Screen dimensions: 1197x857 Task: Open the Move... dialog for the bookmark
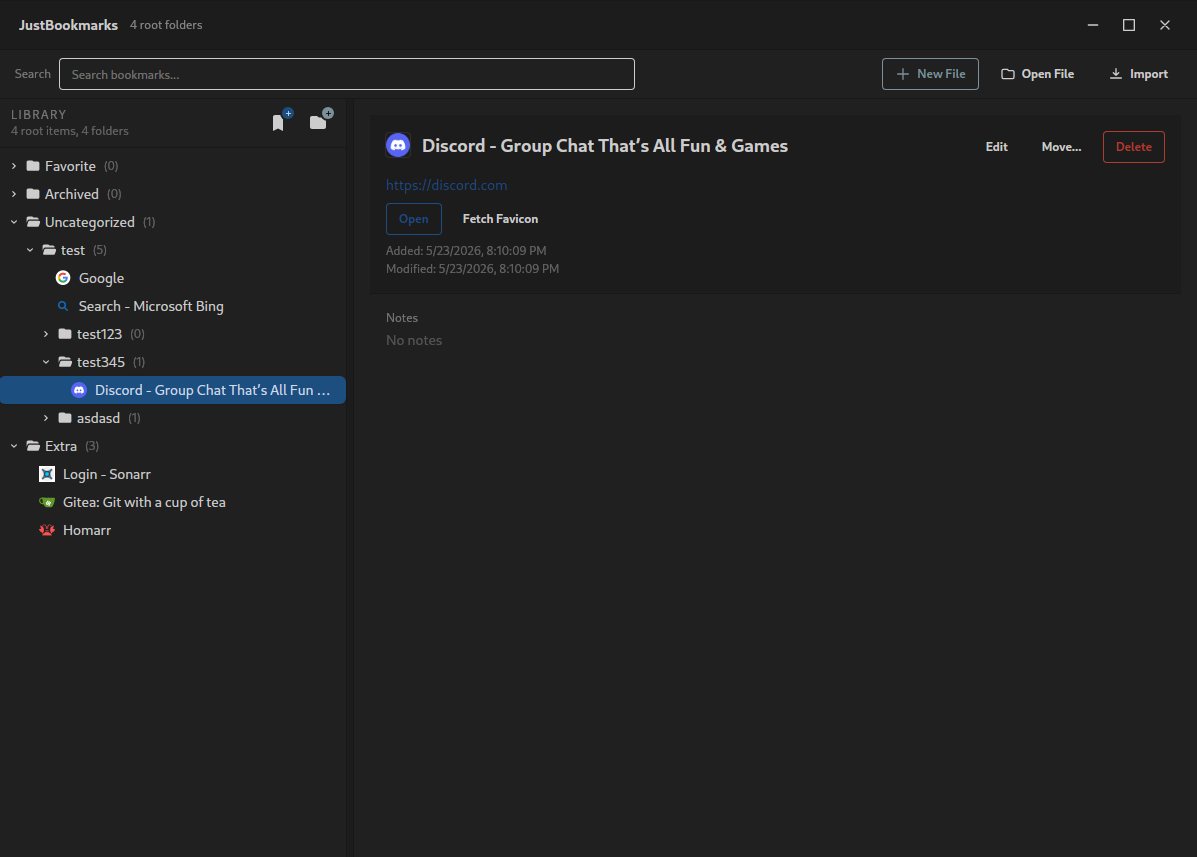pyautogui.click(x=1061, y=147)
